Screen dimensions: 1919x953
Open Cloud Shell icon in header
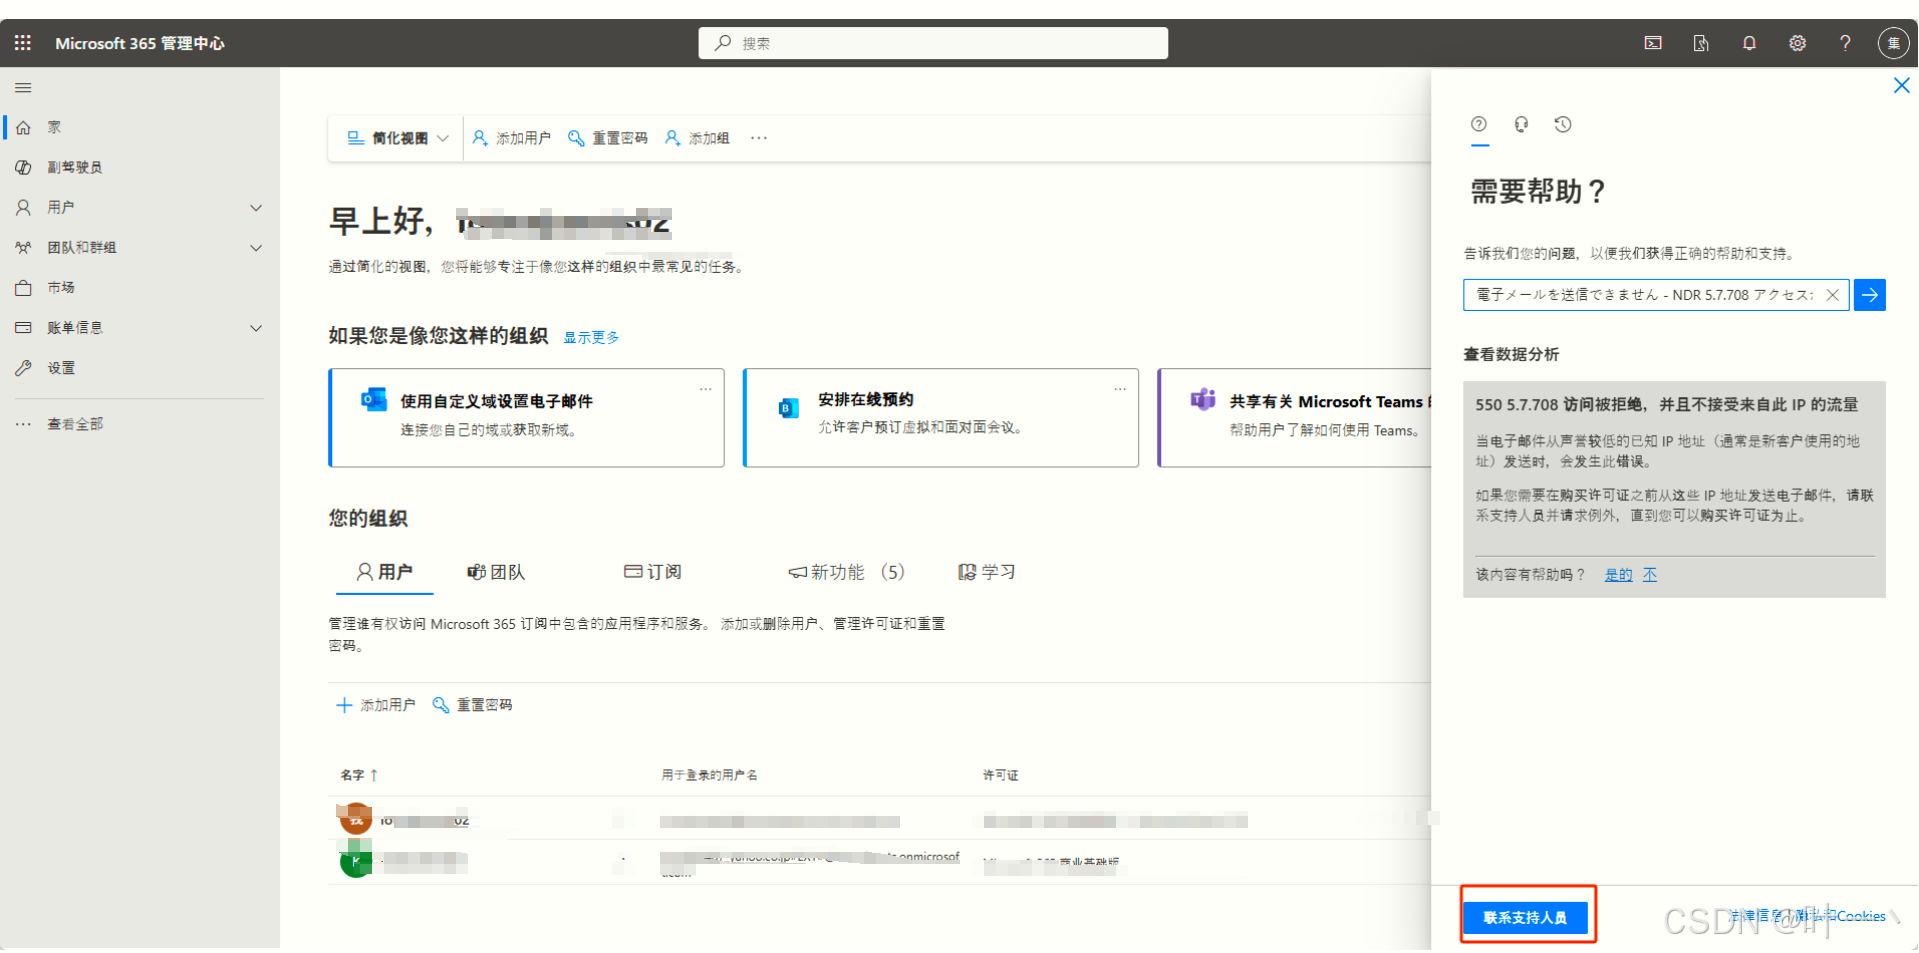click(1653, 43)
